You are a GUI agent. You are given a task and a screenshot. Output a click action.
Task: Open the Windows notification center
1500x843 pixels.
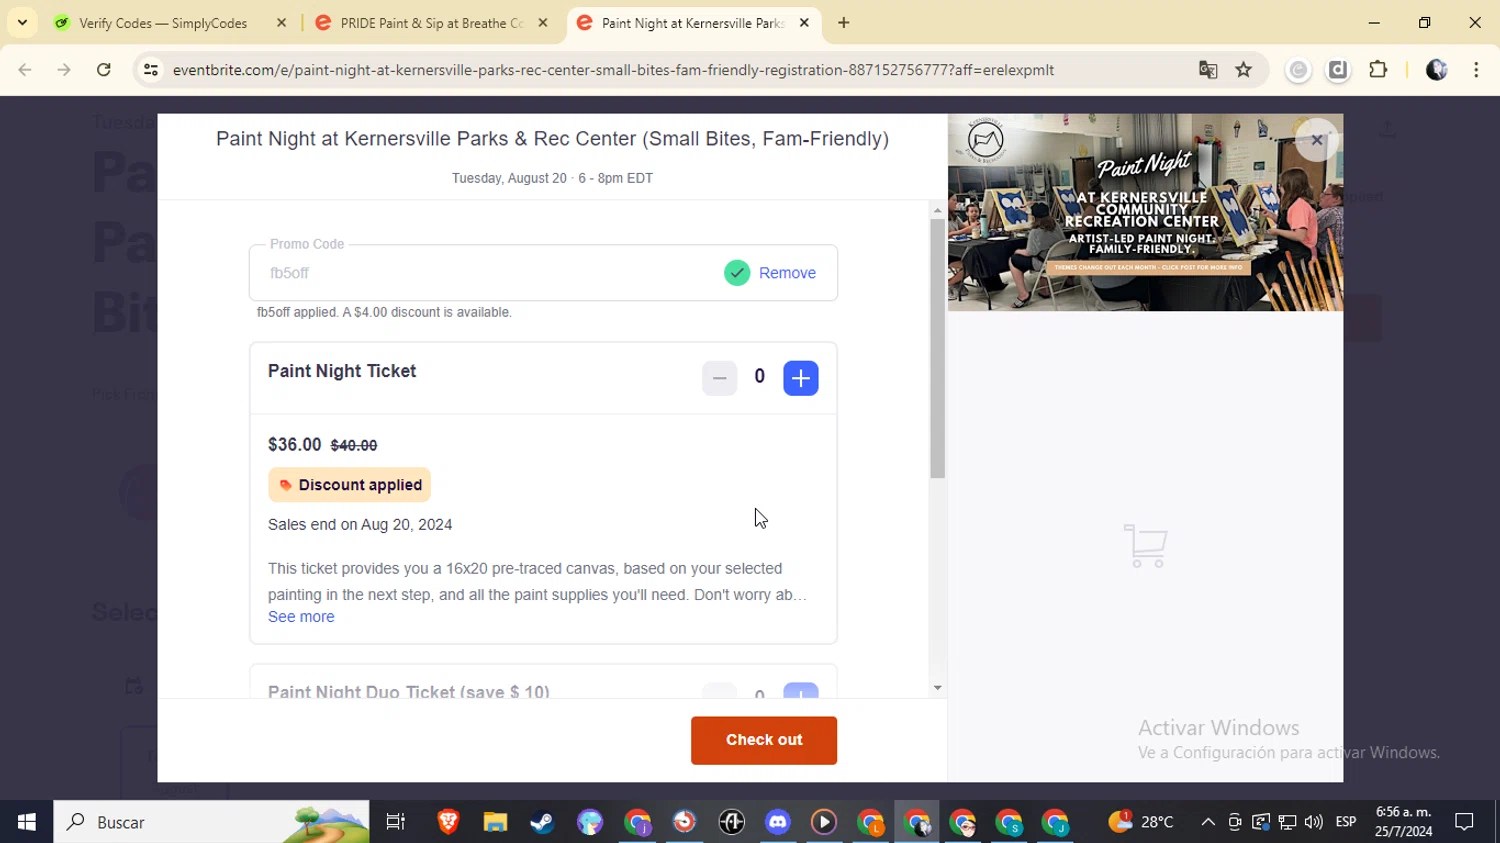point(1464,822)
